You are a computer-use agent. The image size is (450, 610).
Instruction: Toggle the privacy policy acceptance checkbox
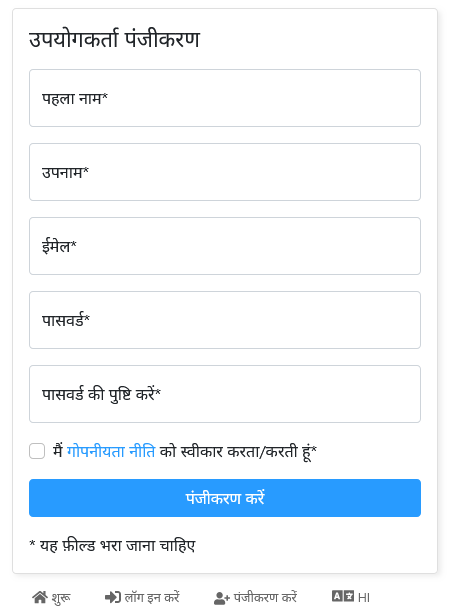(x=37, y=451)
